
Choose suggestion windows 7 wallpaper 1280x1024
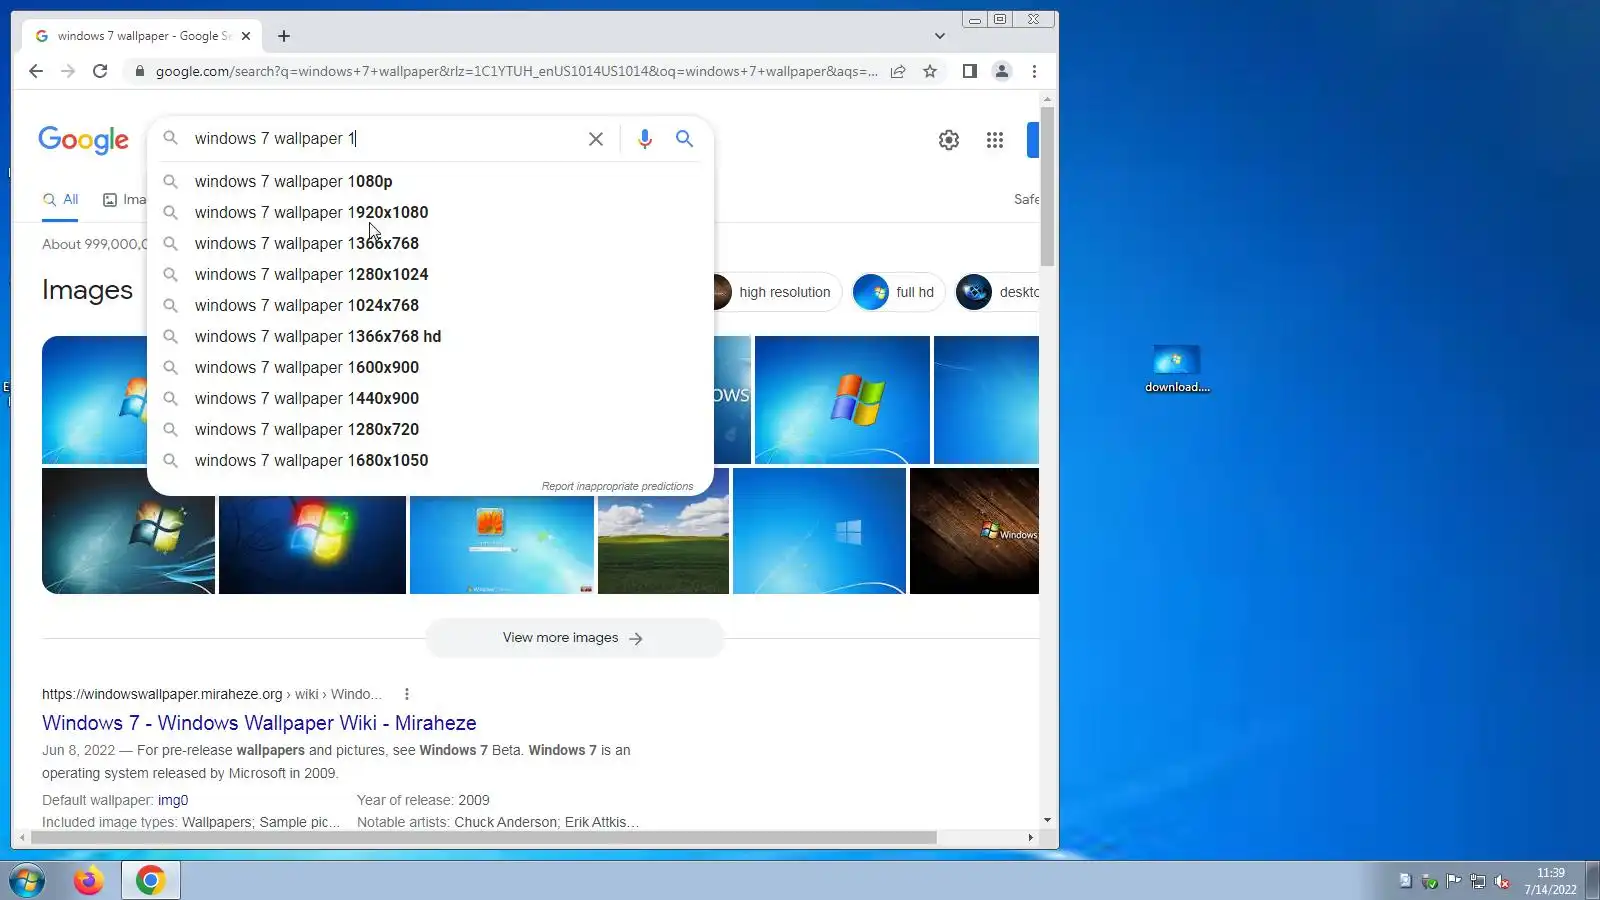pos(430,274)
